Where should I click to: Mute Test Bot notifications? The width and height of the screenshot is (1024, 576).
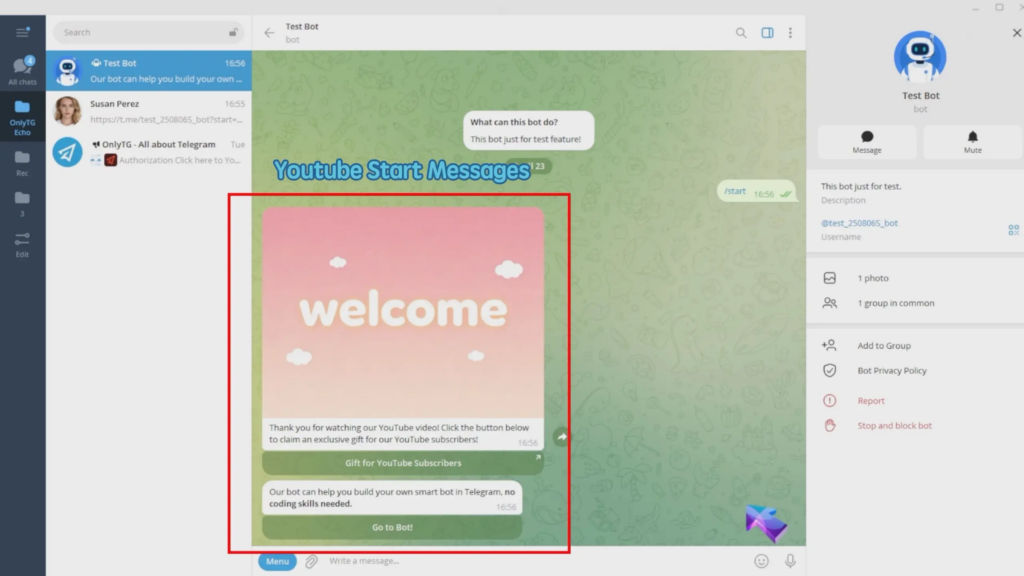(971, 142)
